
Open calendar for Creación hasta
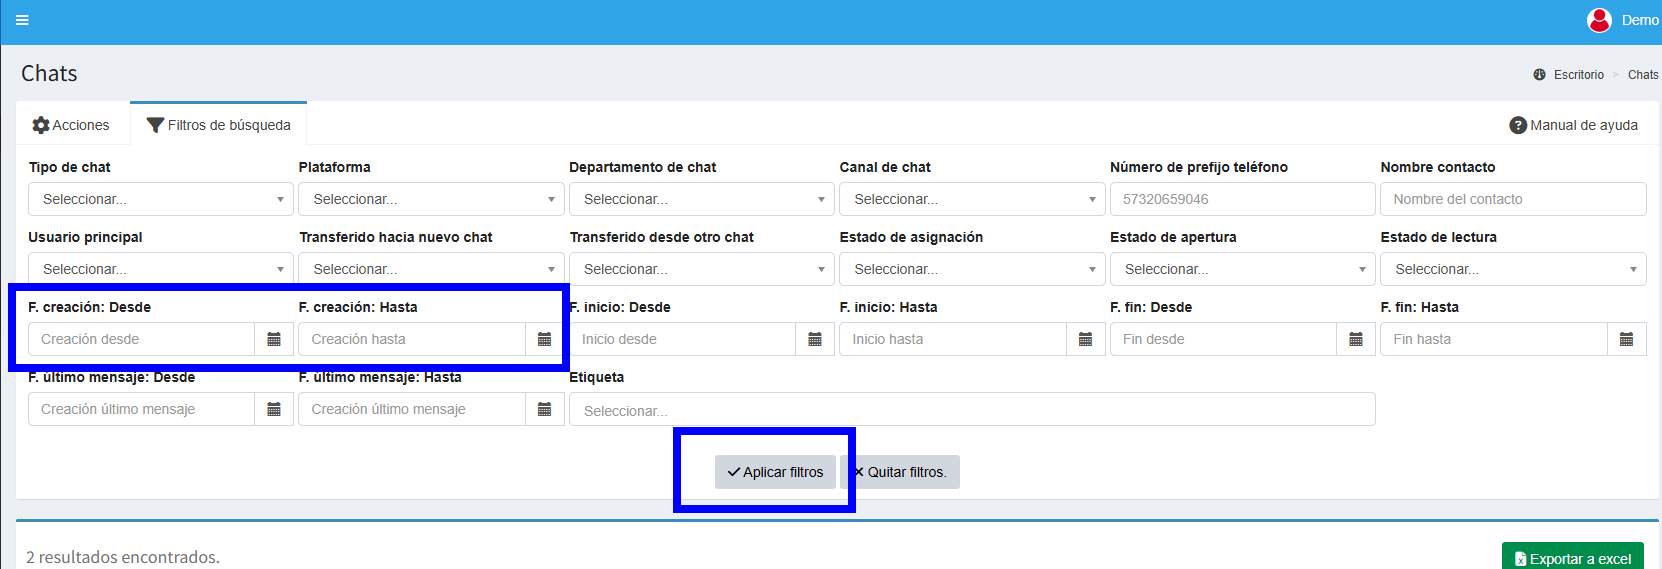[x=544, y=339]
